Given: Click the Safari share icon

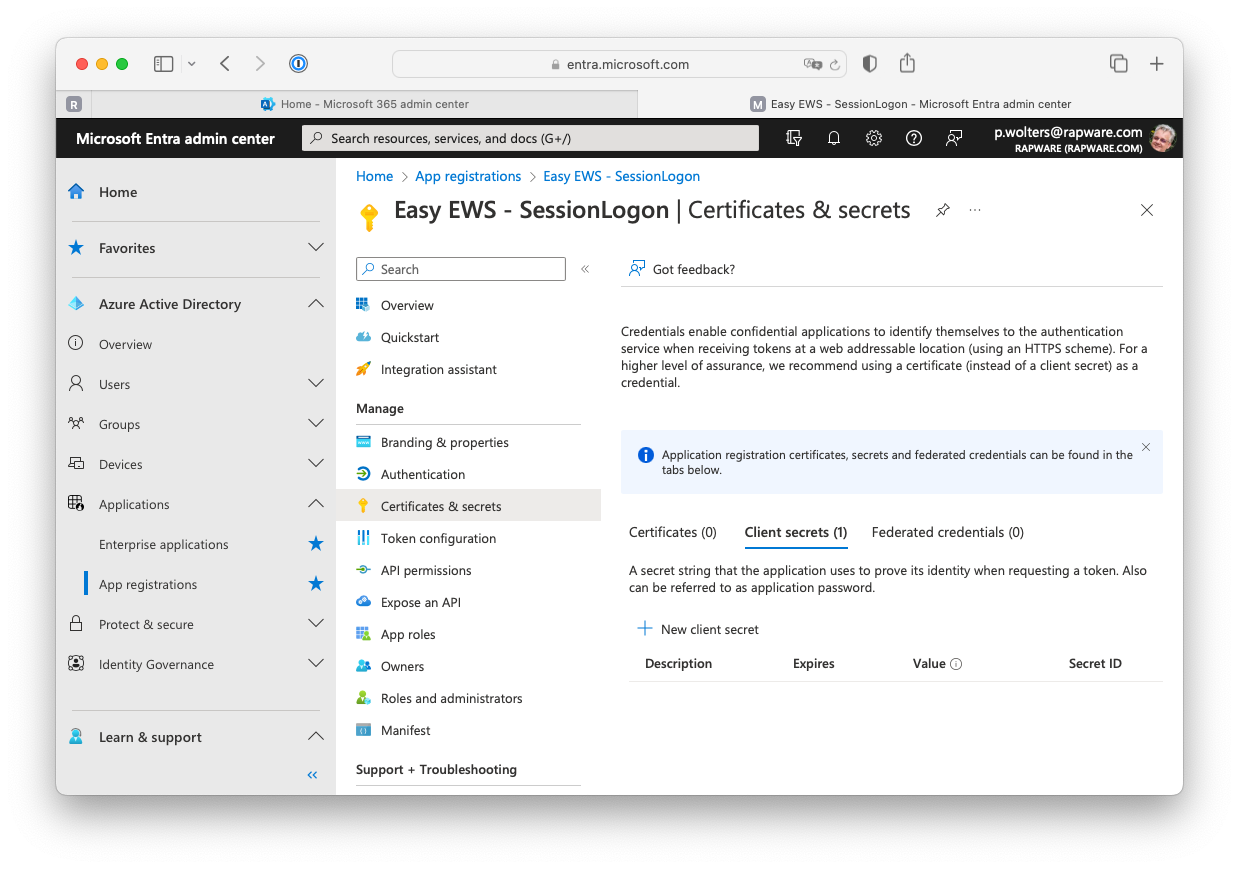Looking at the screenshot, I should (907, 63).
